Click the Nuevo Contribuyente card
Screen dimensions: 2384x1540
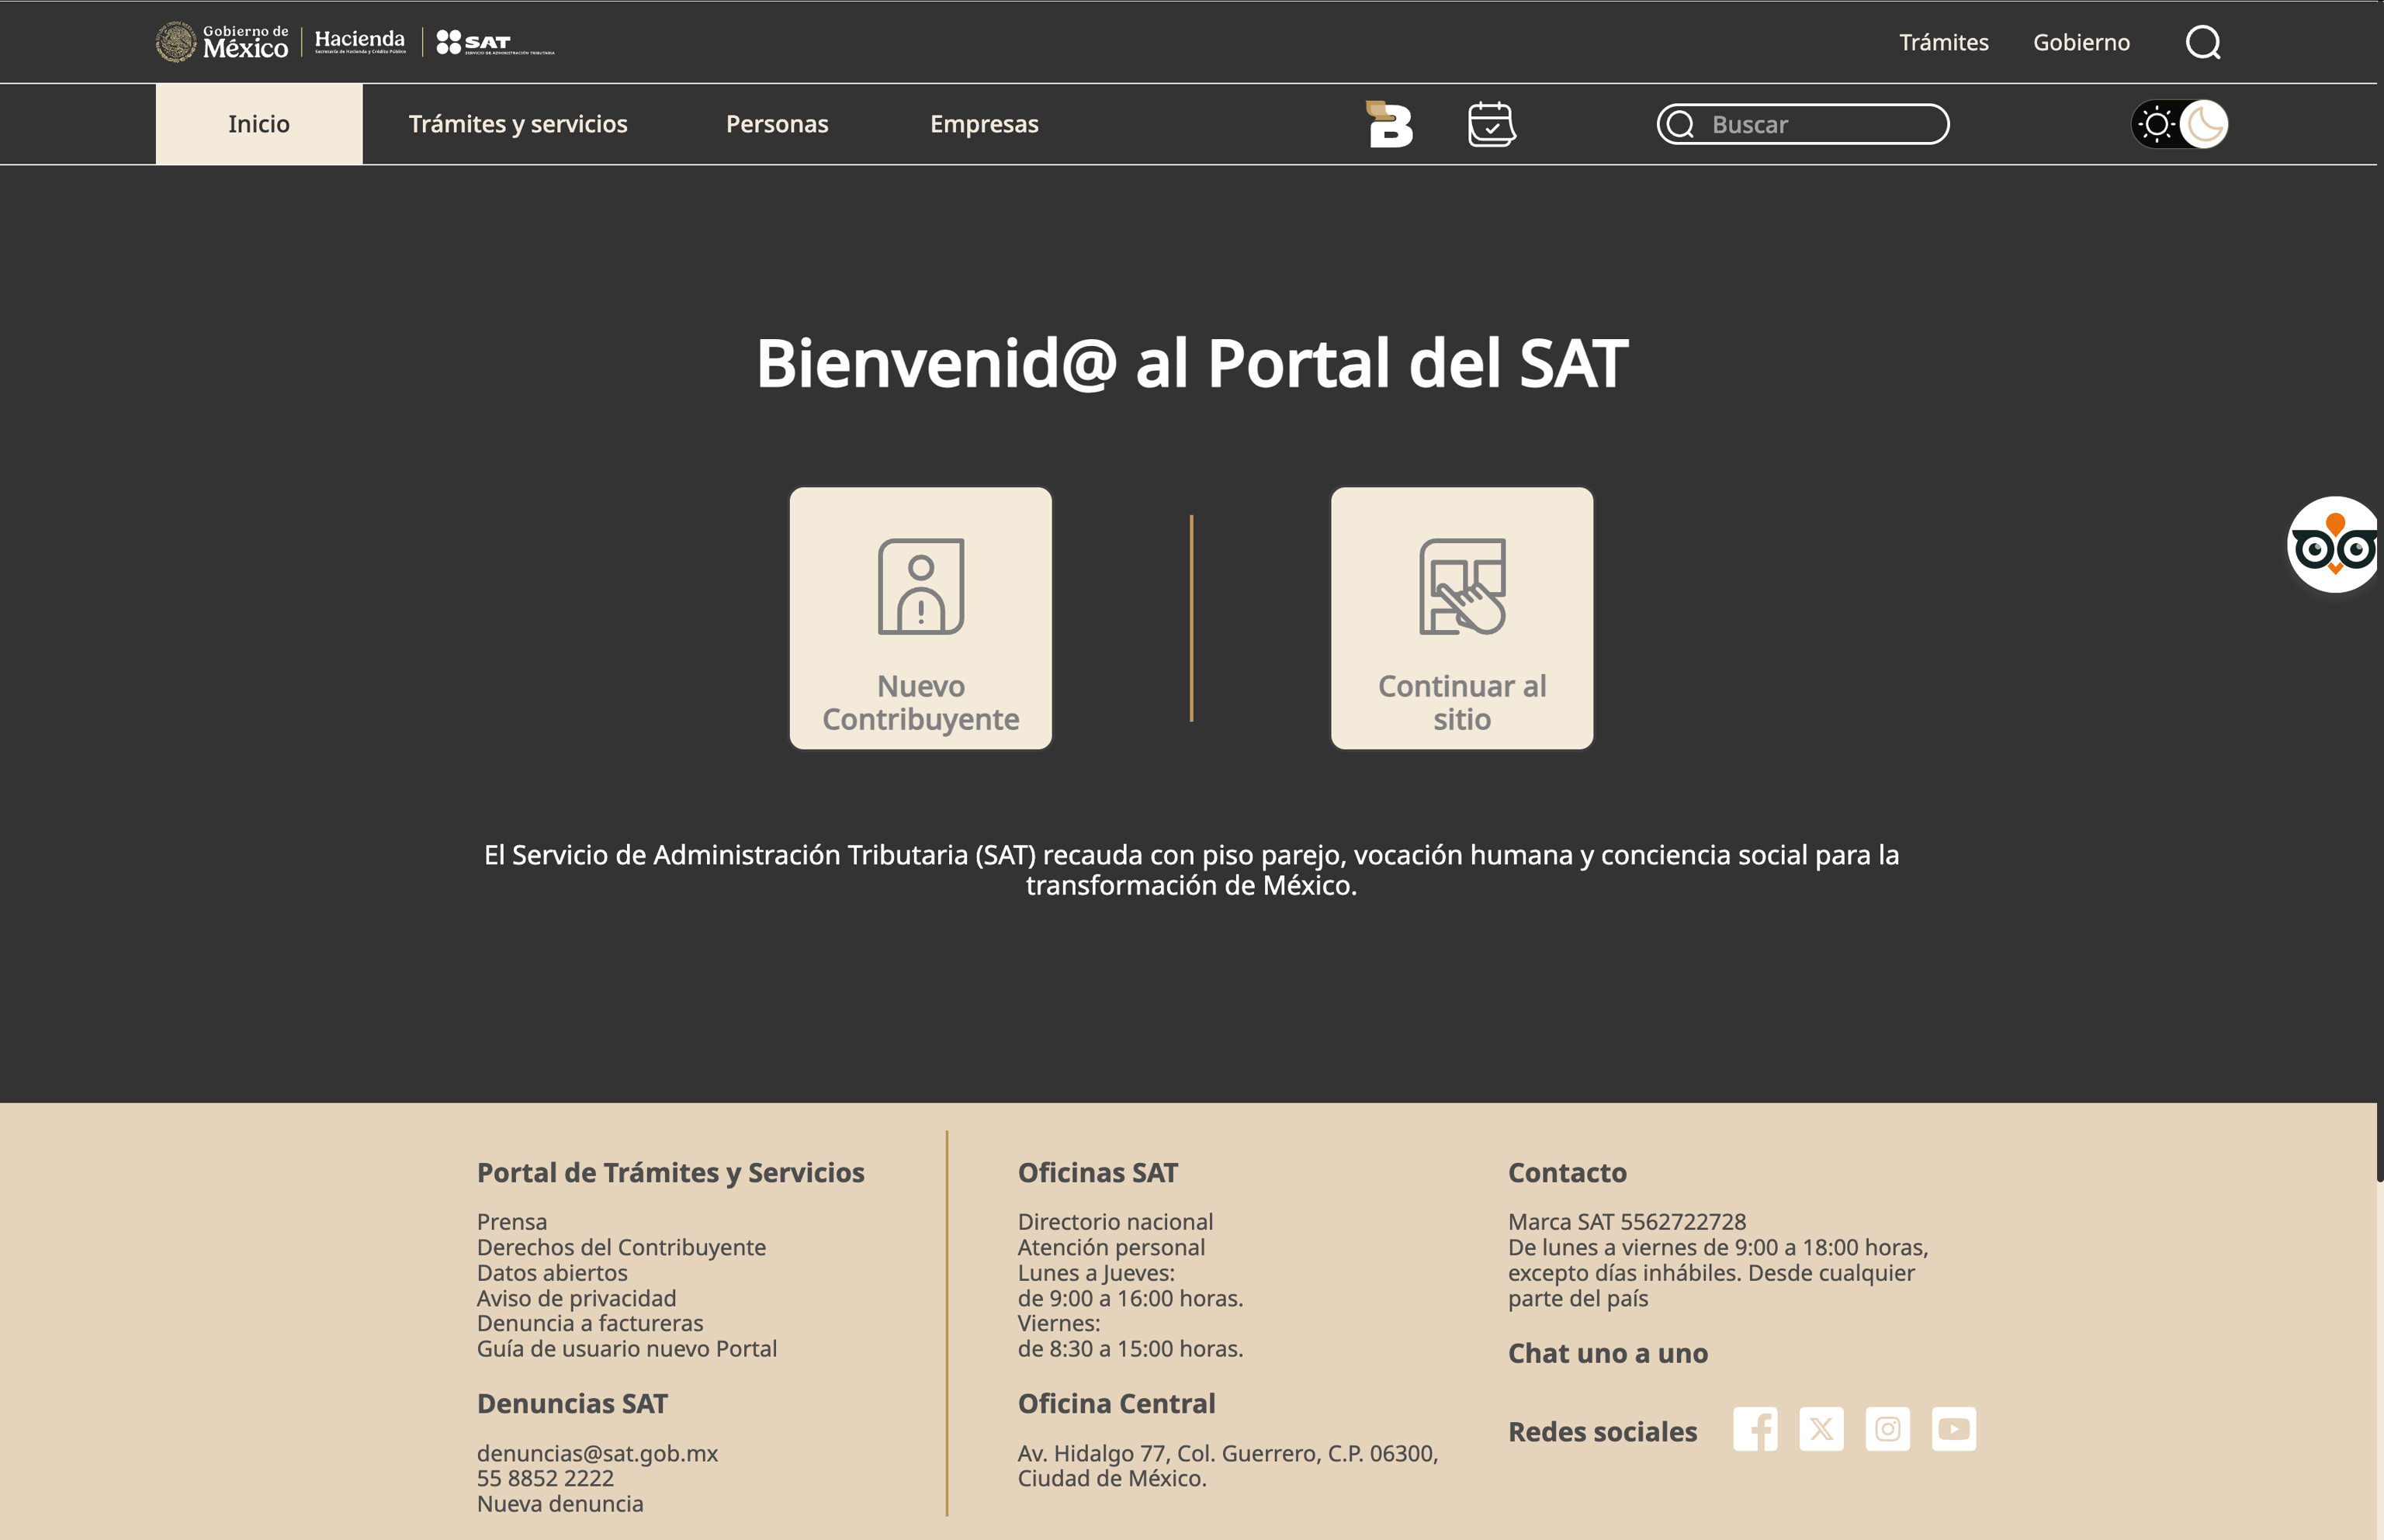click(920, 618)
